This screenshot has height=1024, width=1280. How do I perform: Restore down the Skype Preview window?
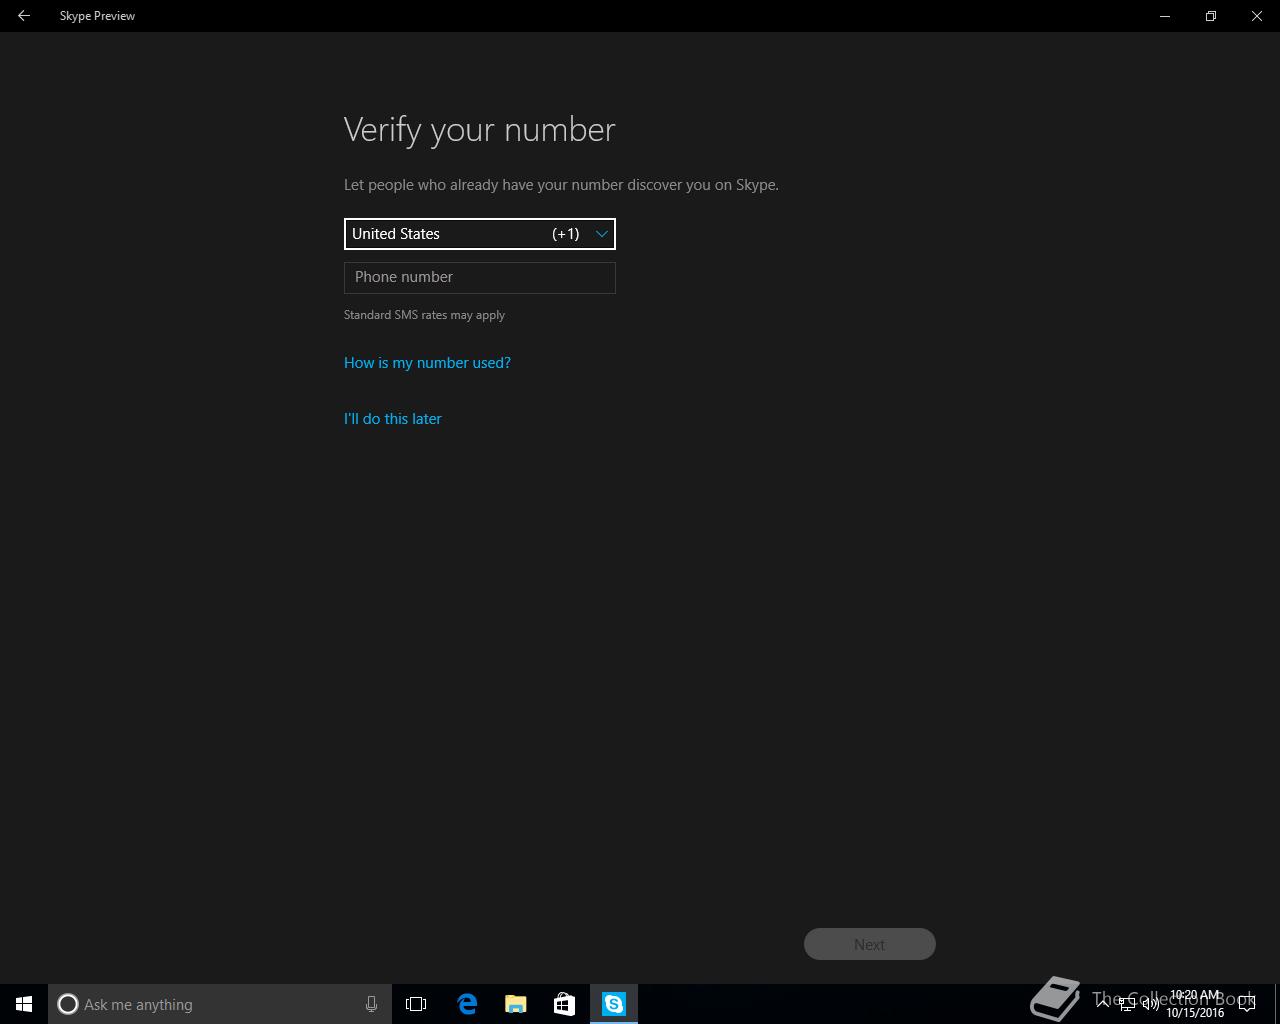point(1211,16)
